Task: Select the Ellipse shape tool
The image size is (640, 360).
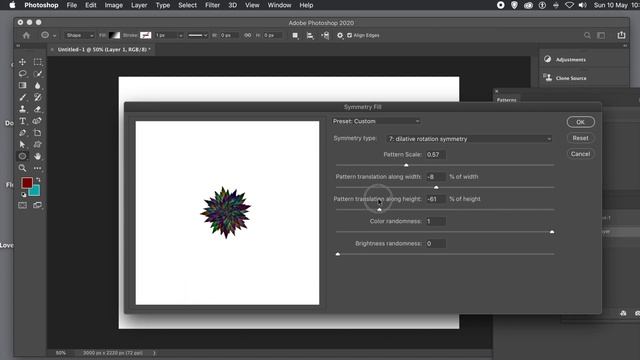Action: point(22,156)
